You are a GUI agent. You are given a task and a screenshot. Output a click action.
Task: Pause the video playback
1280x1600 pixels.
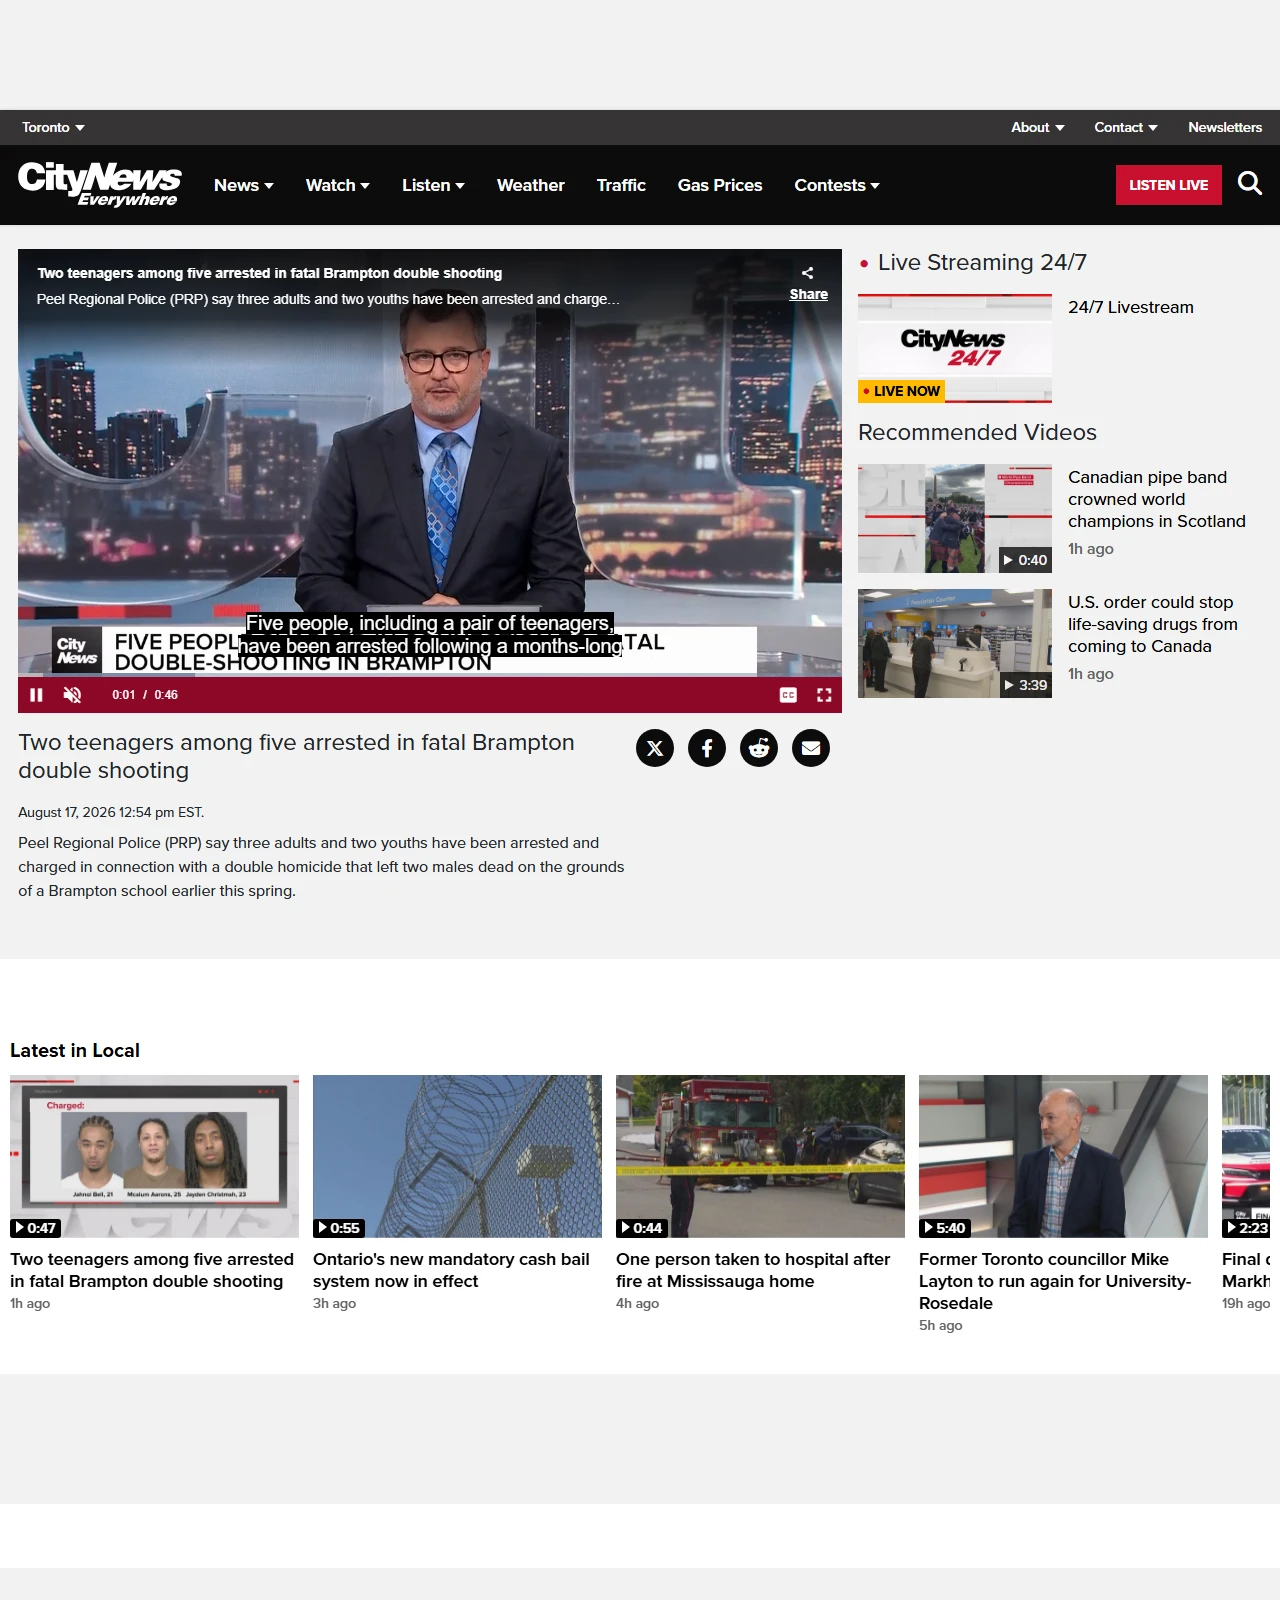tap(36, 695)
